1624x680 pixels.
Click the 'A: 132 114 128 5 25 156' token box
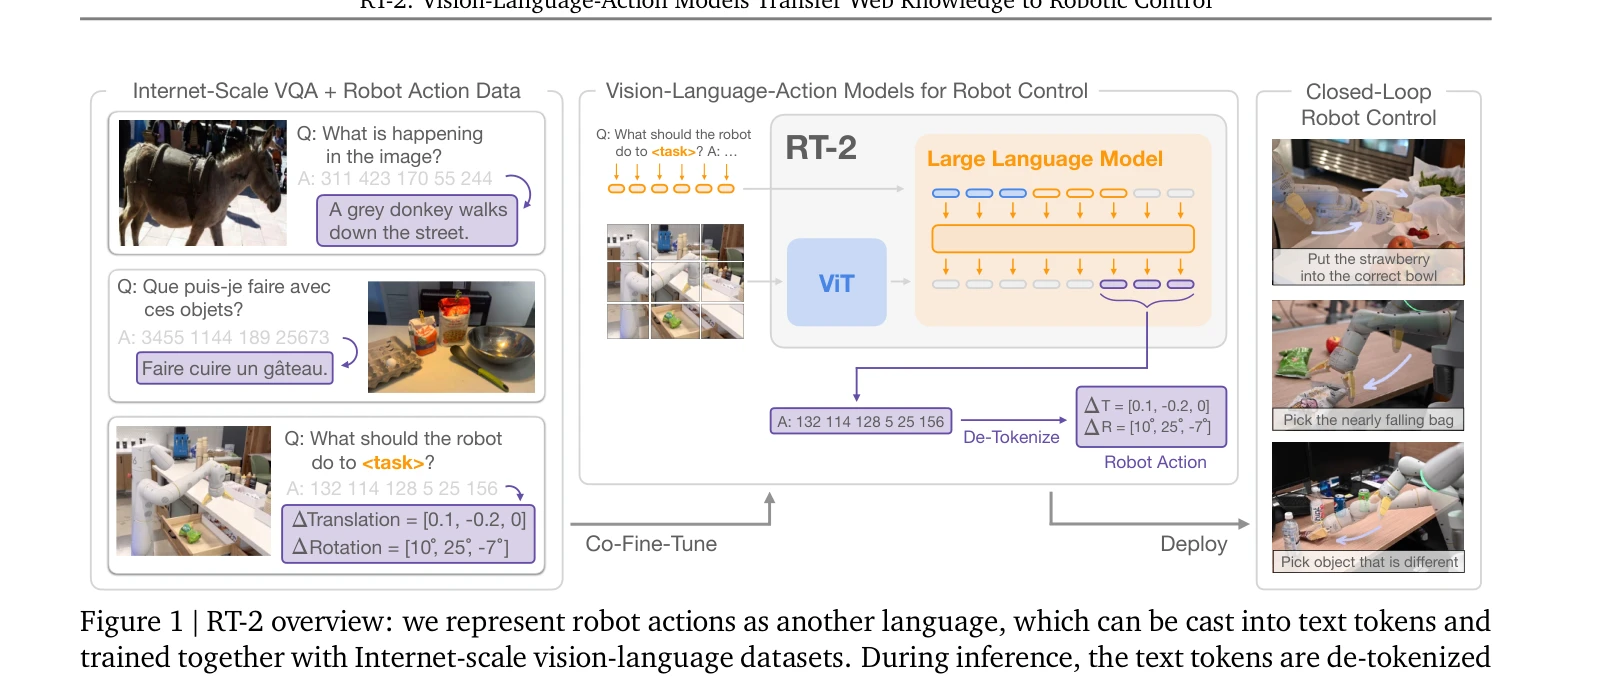(861, 421)
